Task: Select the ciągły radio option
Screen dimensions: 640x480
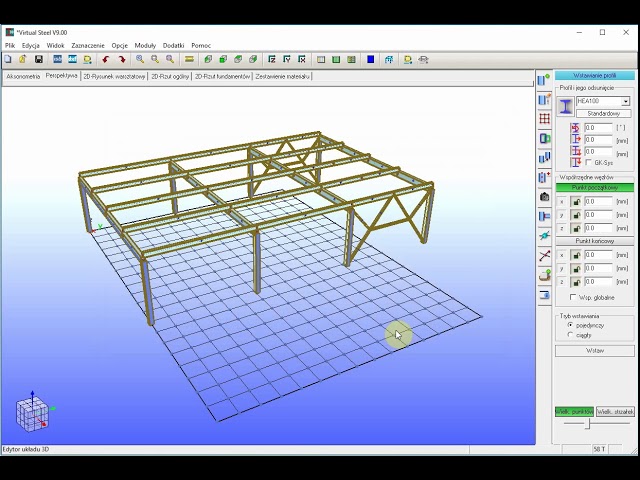Action: pyautogui.click(x=570, y=335)
